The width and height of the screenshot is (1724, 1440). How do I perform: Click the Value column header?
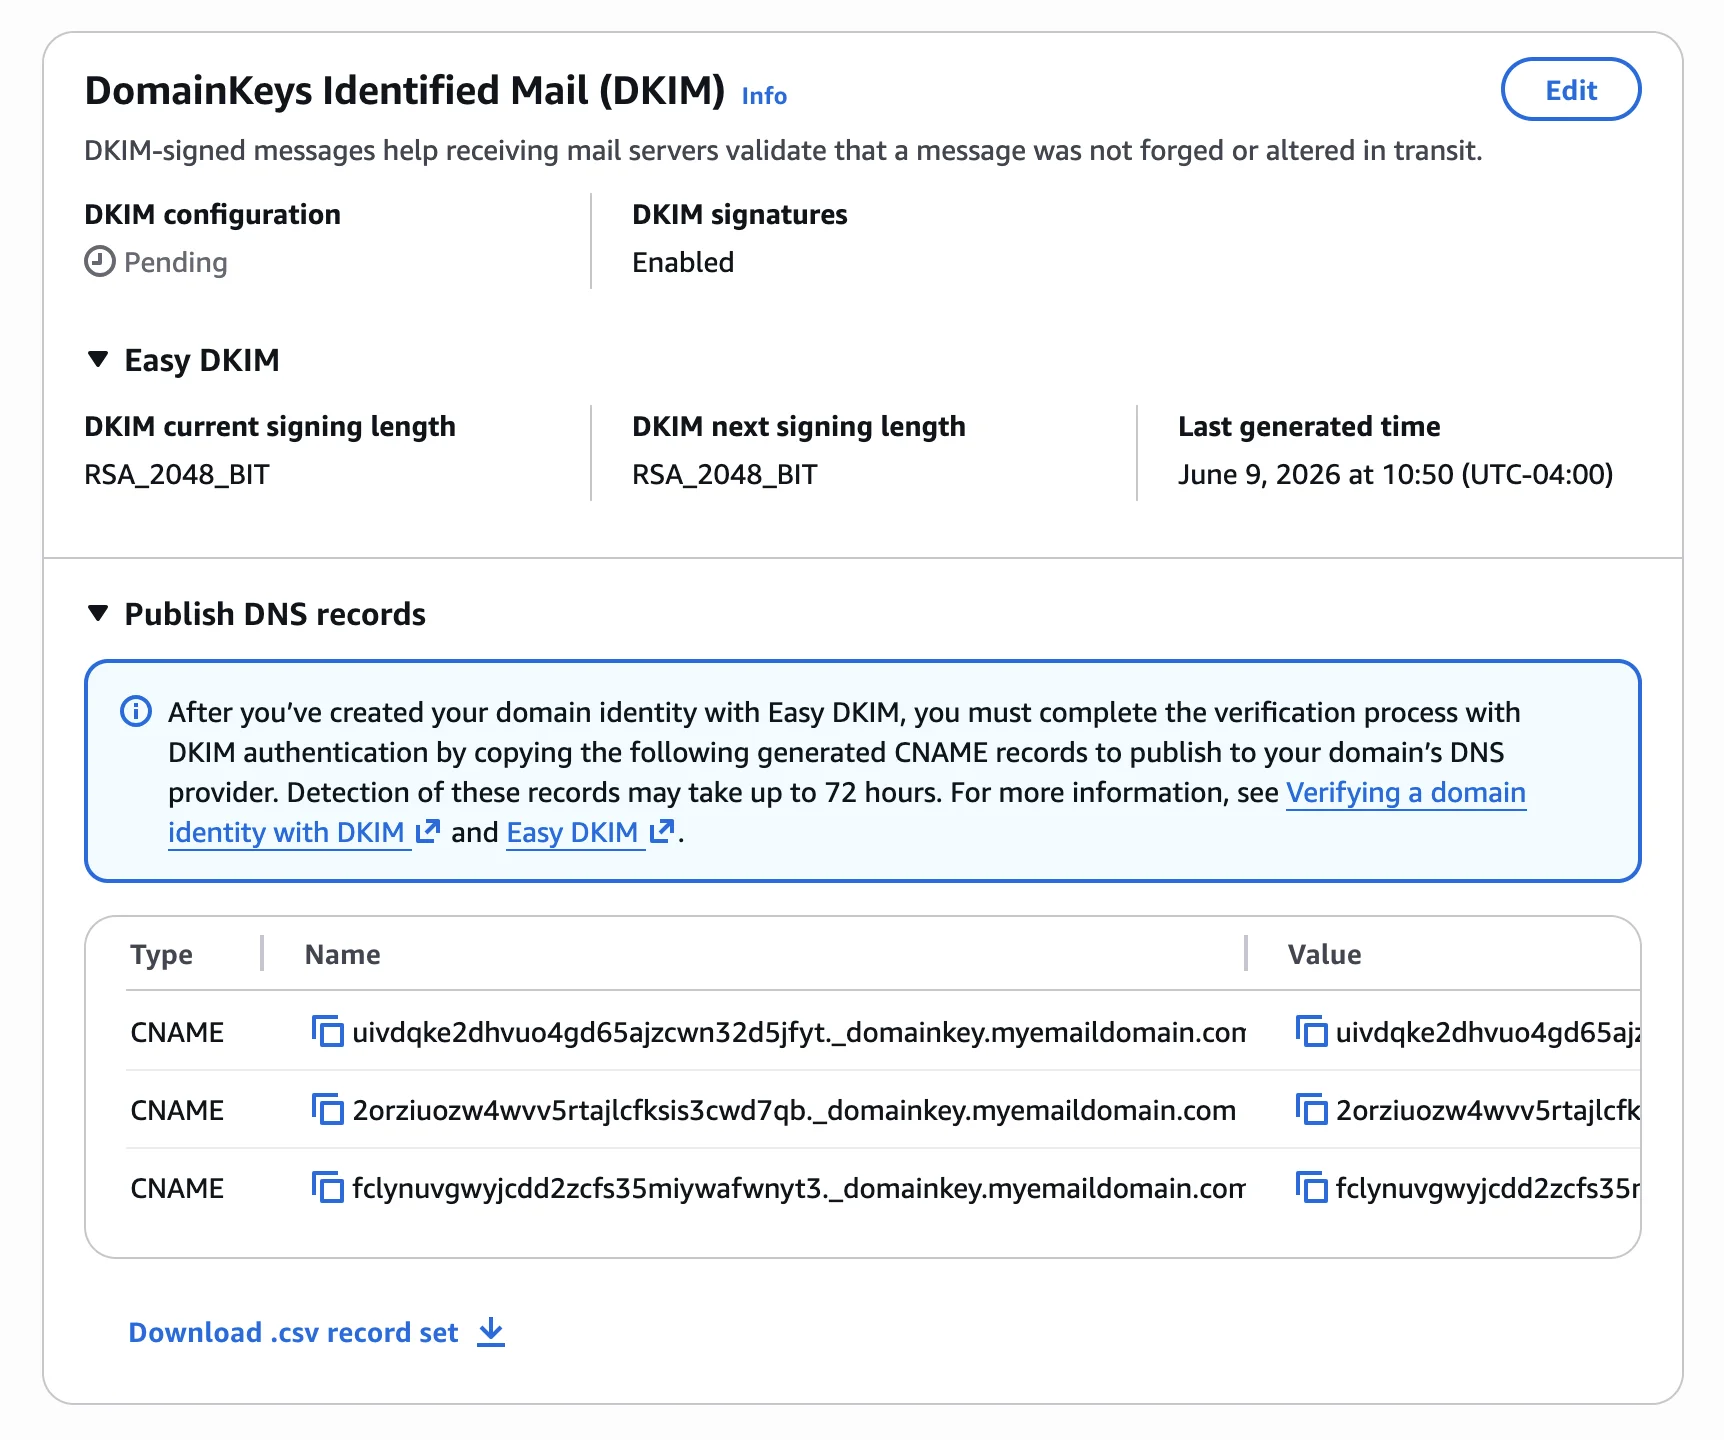click(x=1324, y=954)
